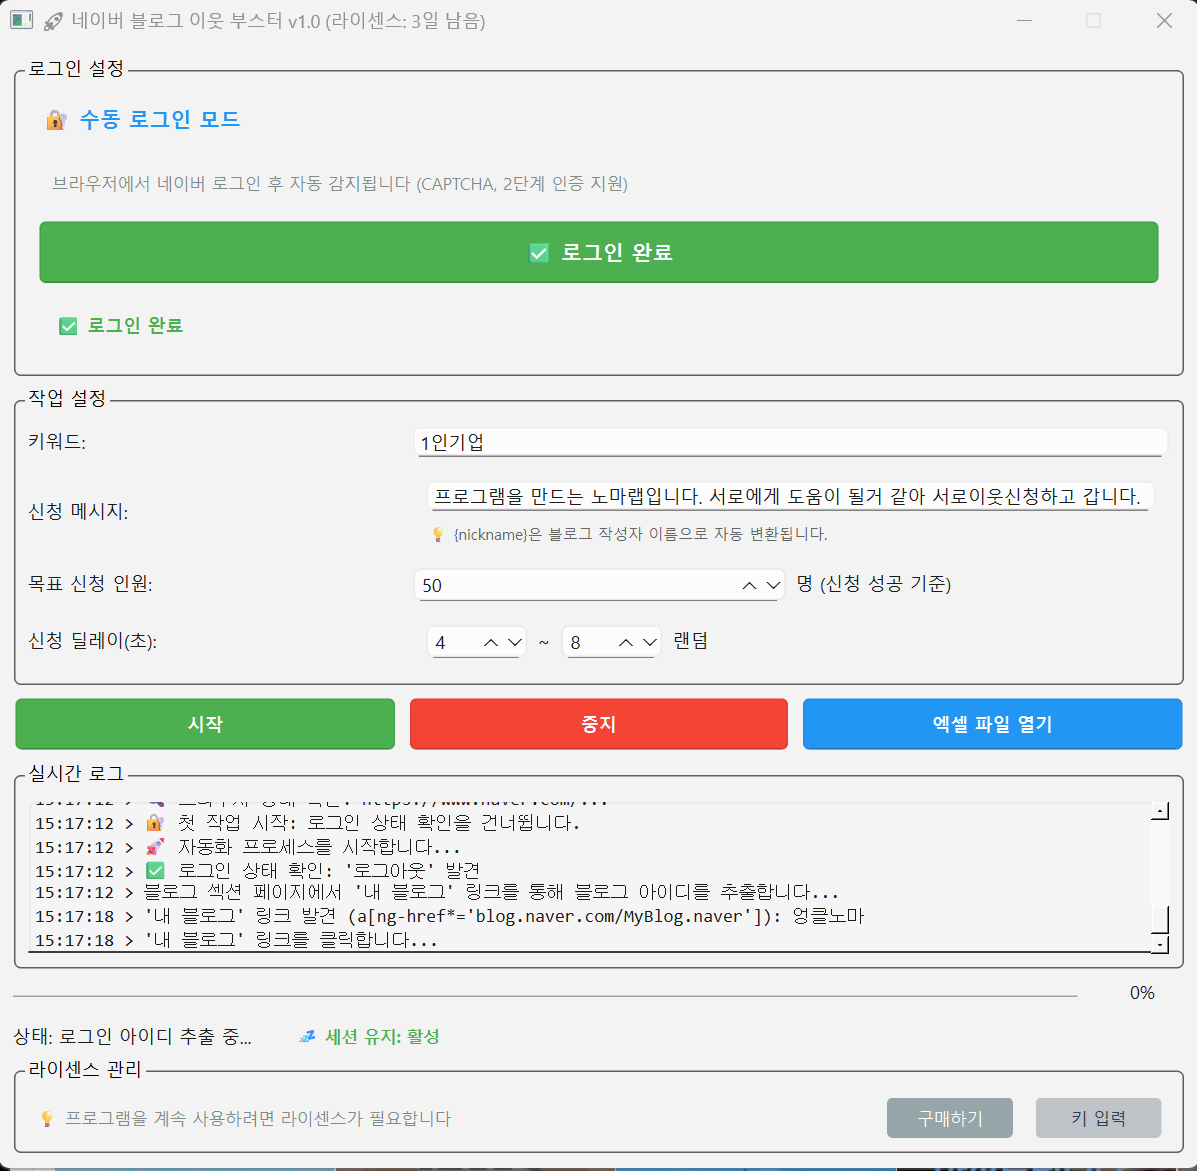
Task: Click the green checkmark icon in the log
Action: coord(155,871)
